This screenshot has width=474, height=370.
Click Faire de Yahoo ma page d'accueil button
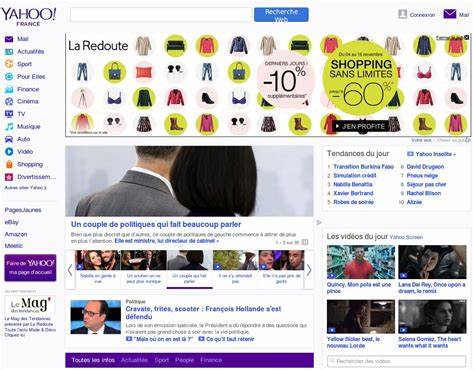30,268
